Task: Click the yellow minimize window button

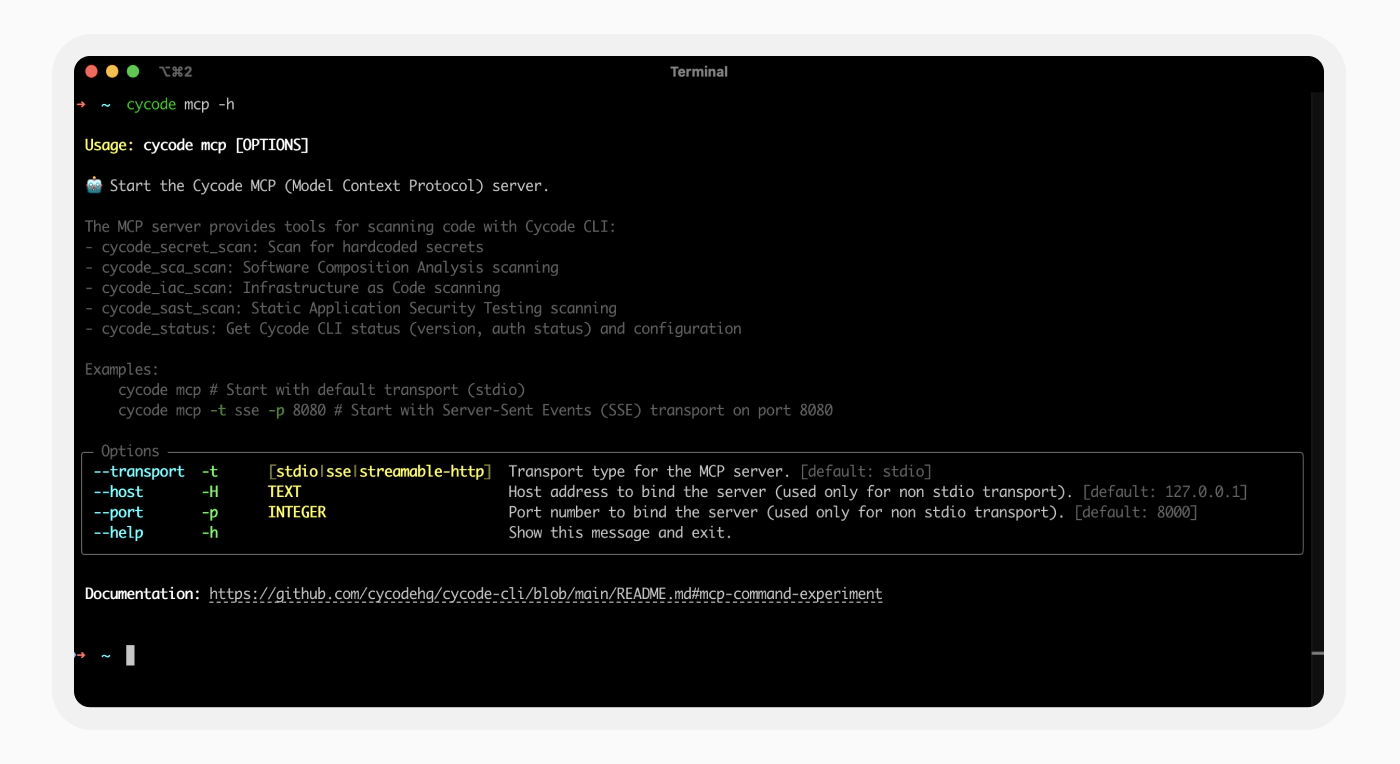Action: pos(112,72)
